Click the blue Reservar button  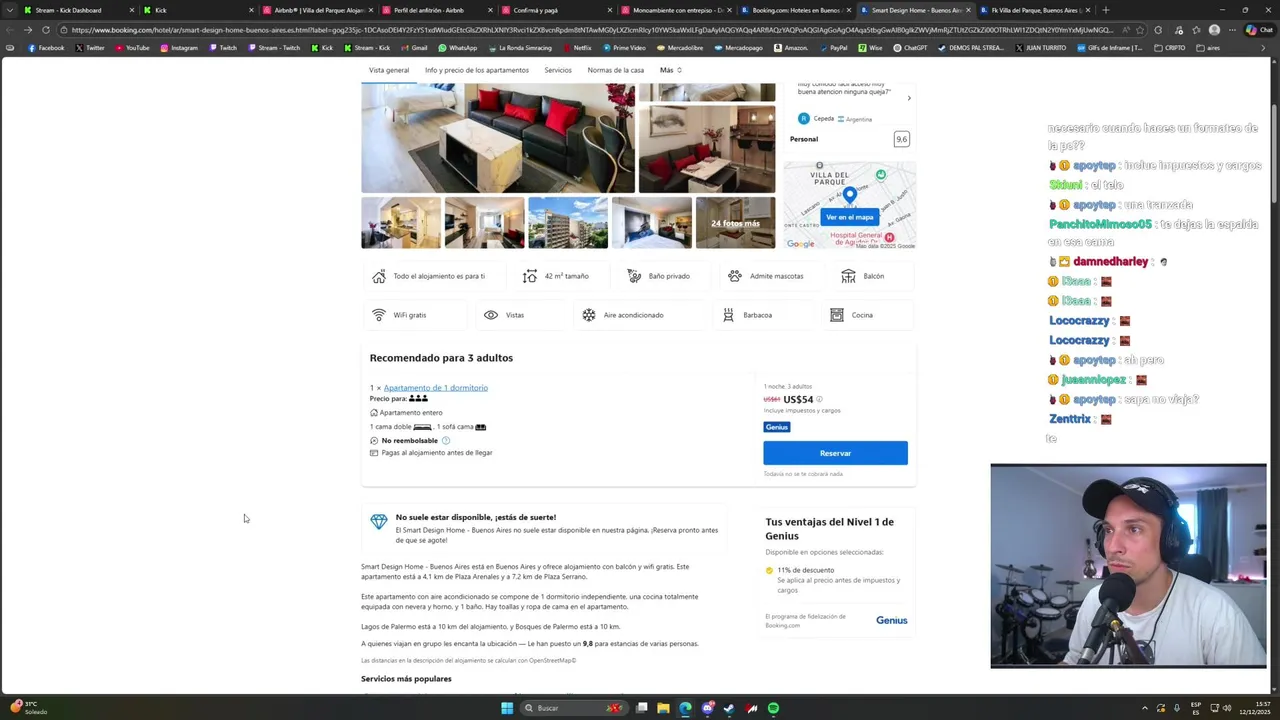tap(835, 453)
